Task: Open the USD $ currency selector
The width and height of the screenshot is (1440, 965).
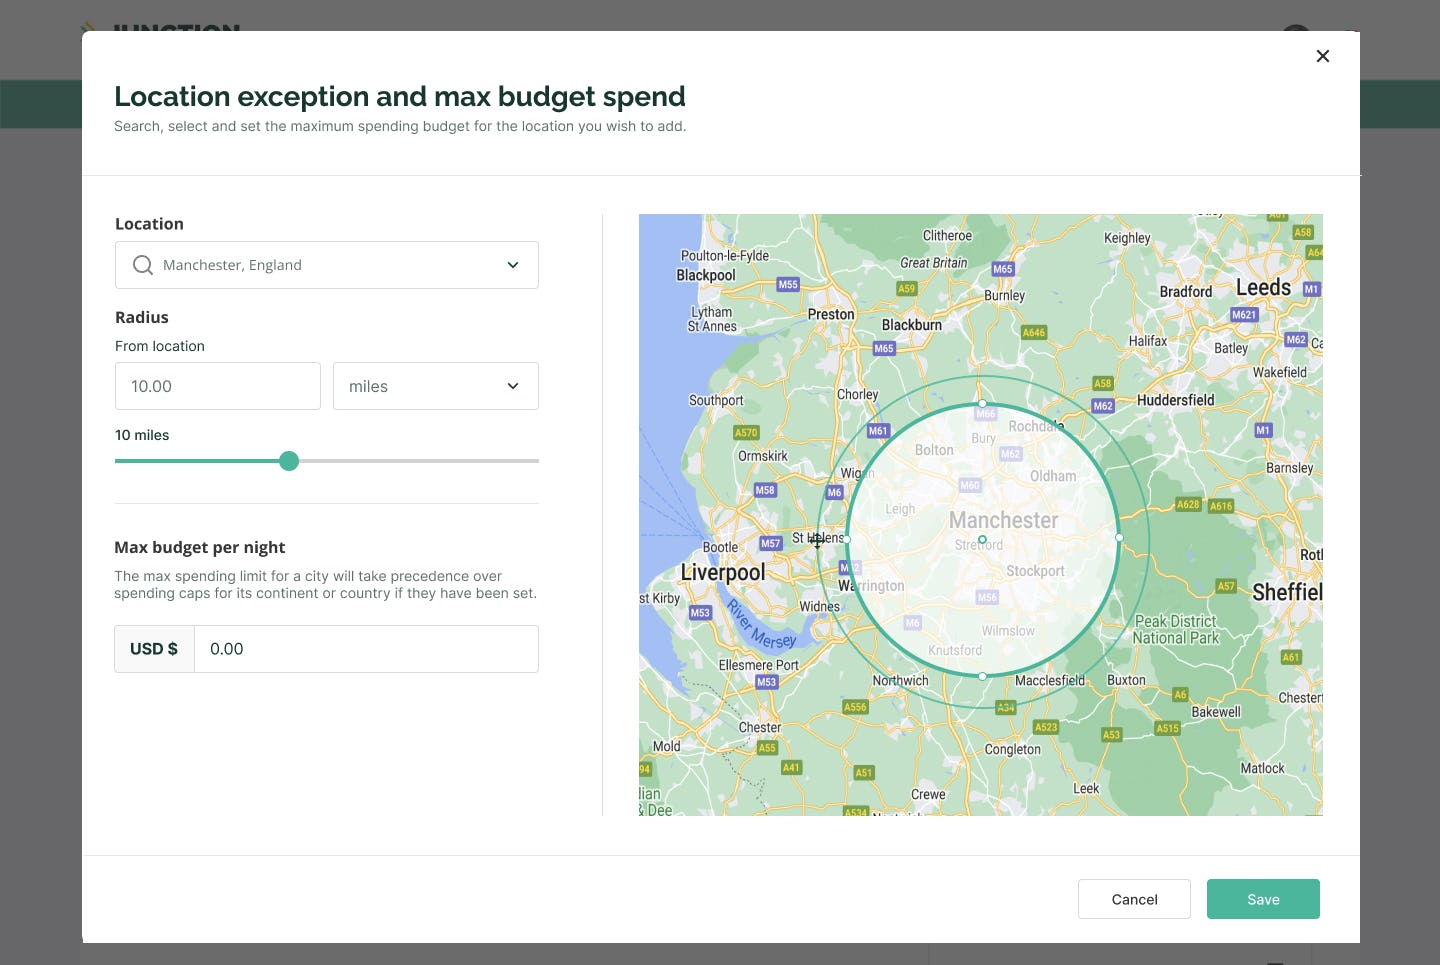Action: (x=154, y=648)
